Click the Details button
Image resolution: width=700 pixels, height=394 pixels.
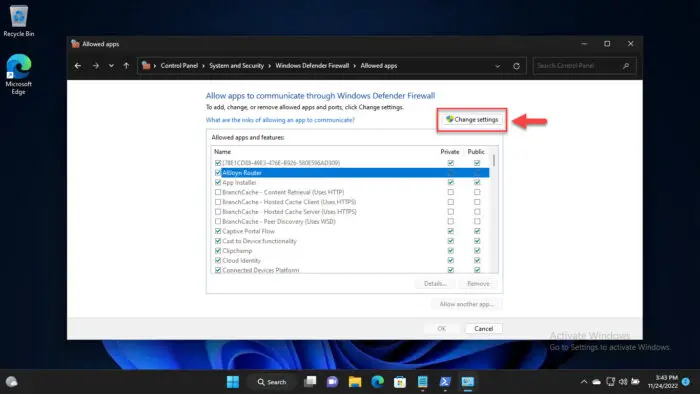[435, 284]
